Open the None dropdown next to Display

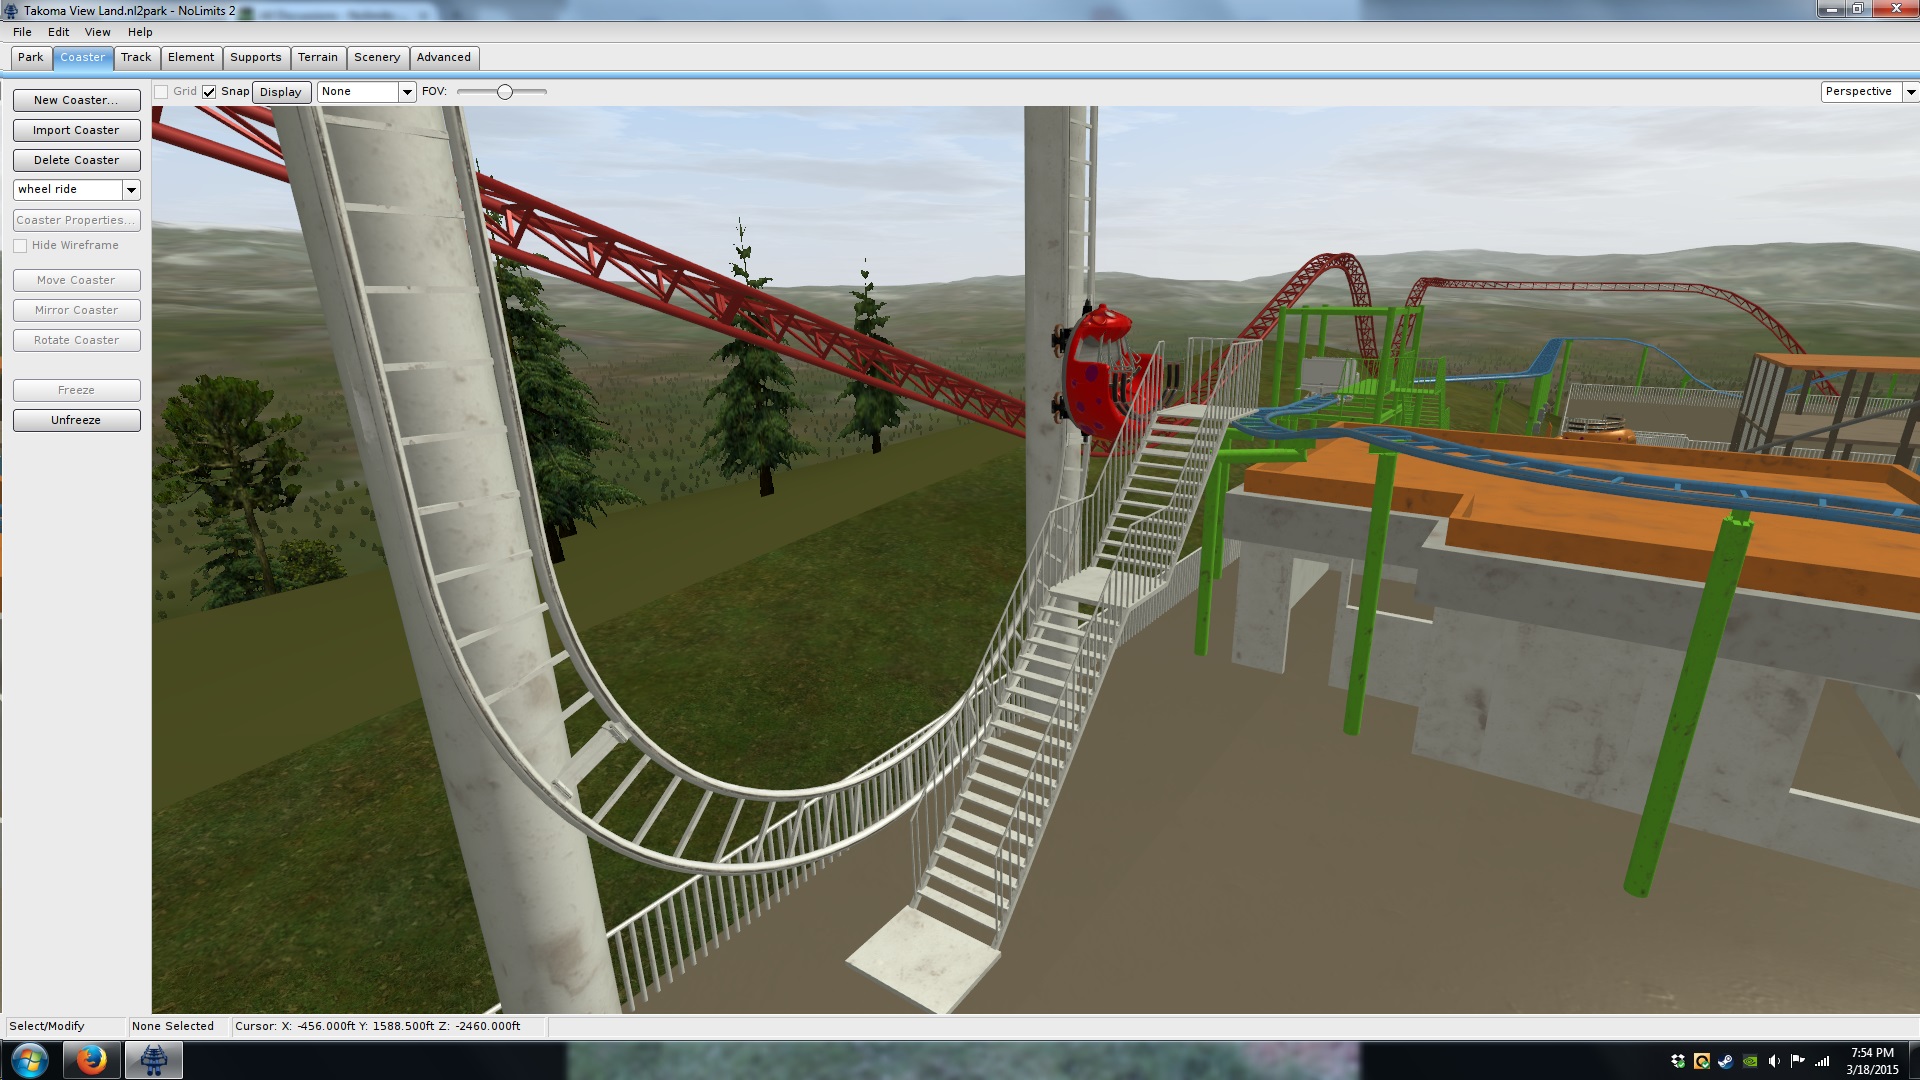407,92
